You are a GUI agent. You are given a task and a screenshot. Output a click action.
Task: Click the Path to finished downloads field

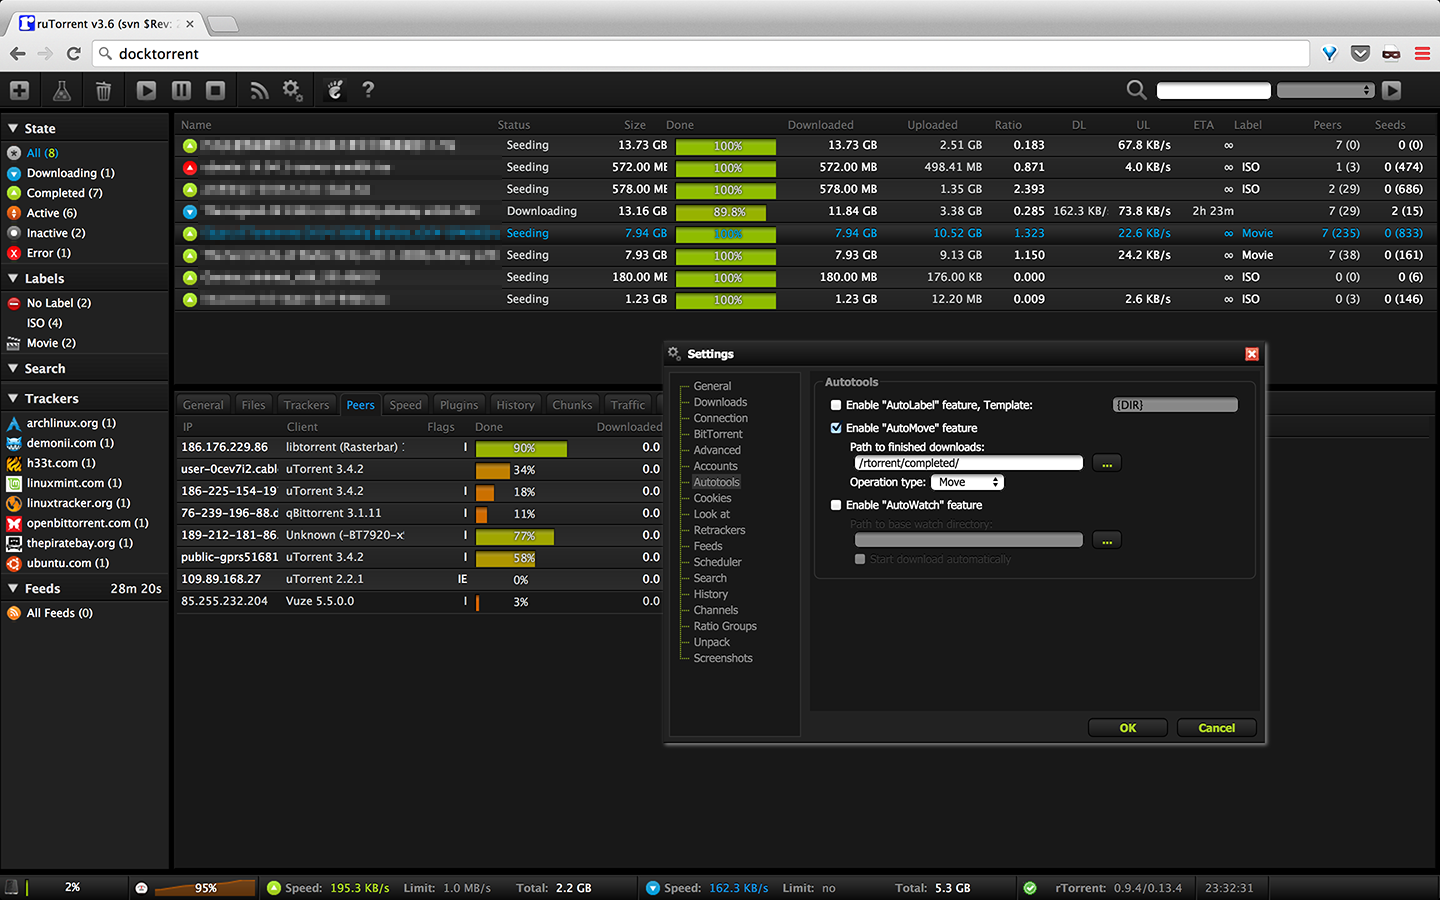[968, 463]
